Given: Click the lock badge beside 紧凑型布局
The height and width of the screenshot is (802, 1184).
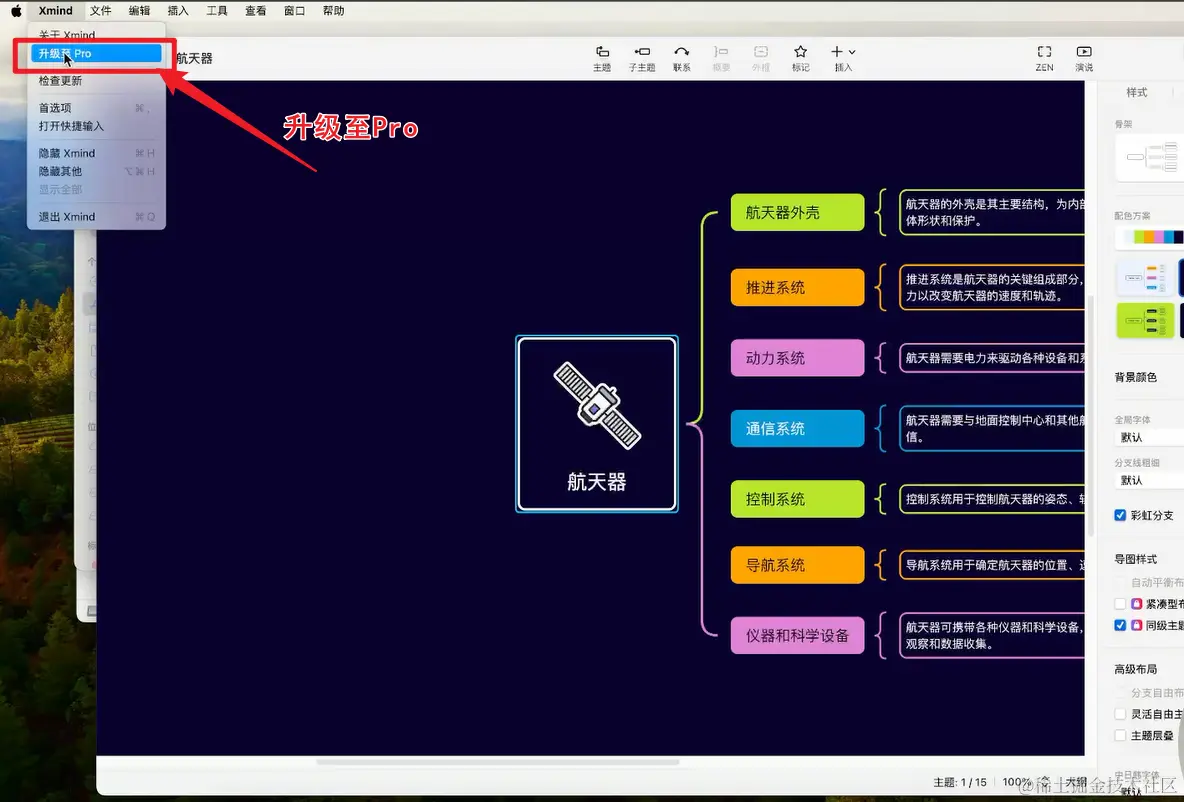Looking at the screenshot, I should pos(1136,603).
